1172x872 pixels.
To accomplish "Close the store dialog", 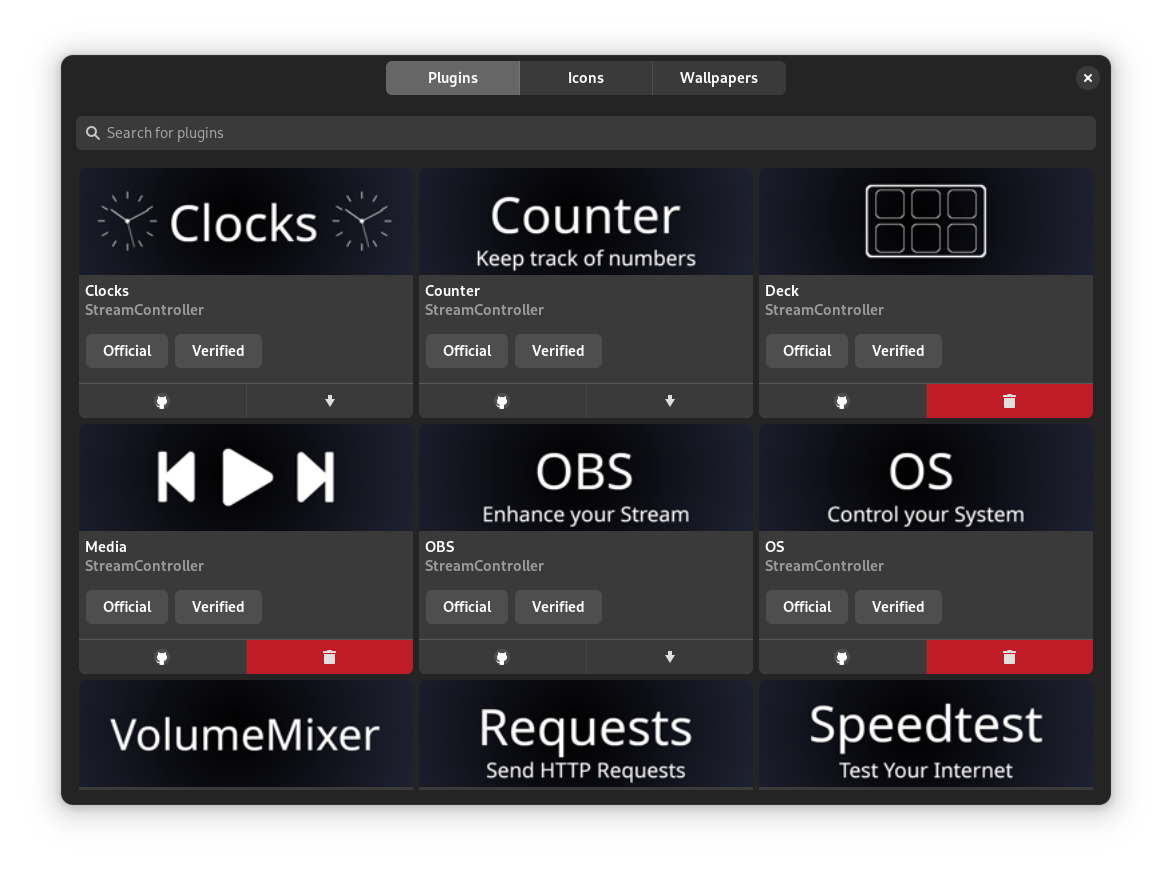I will click(x=1088, y=78).
